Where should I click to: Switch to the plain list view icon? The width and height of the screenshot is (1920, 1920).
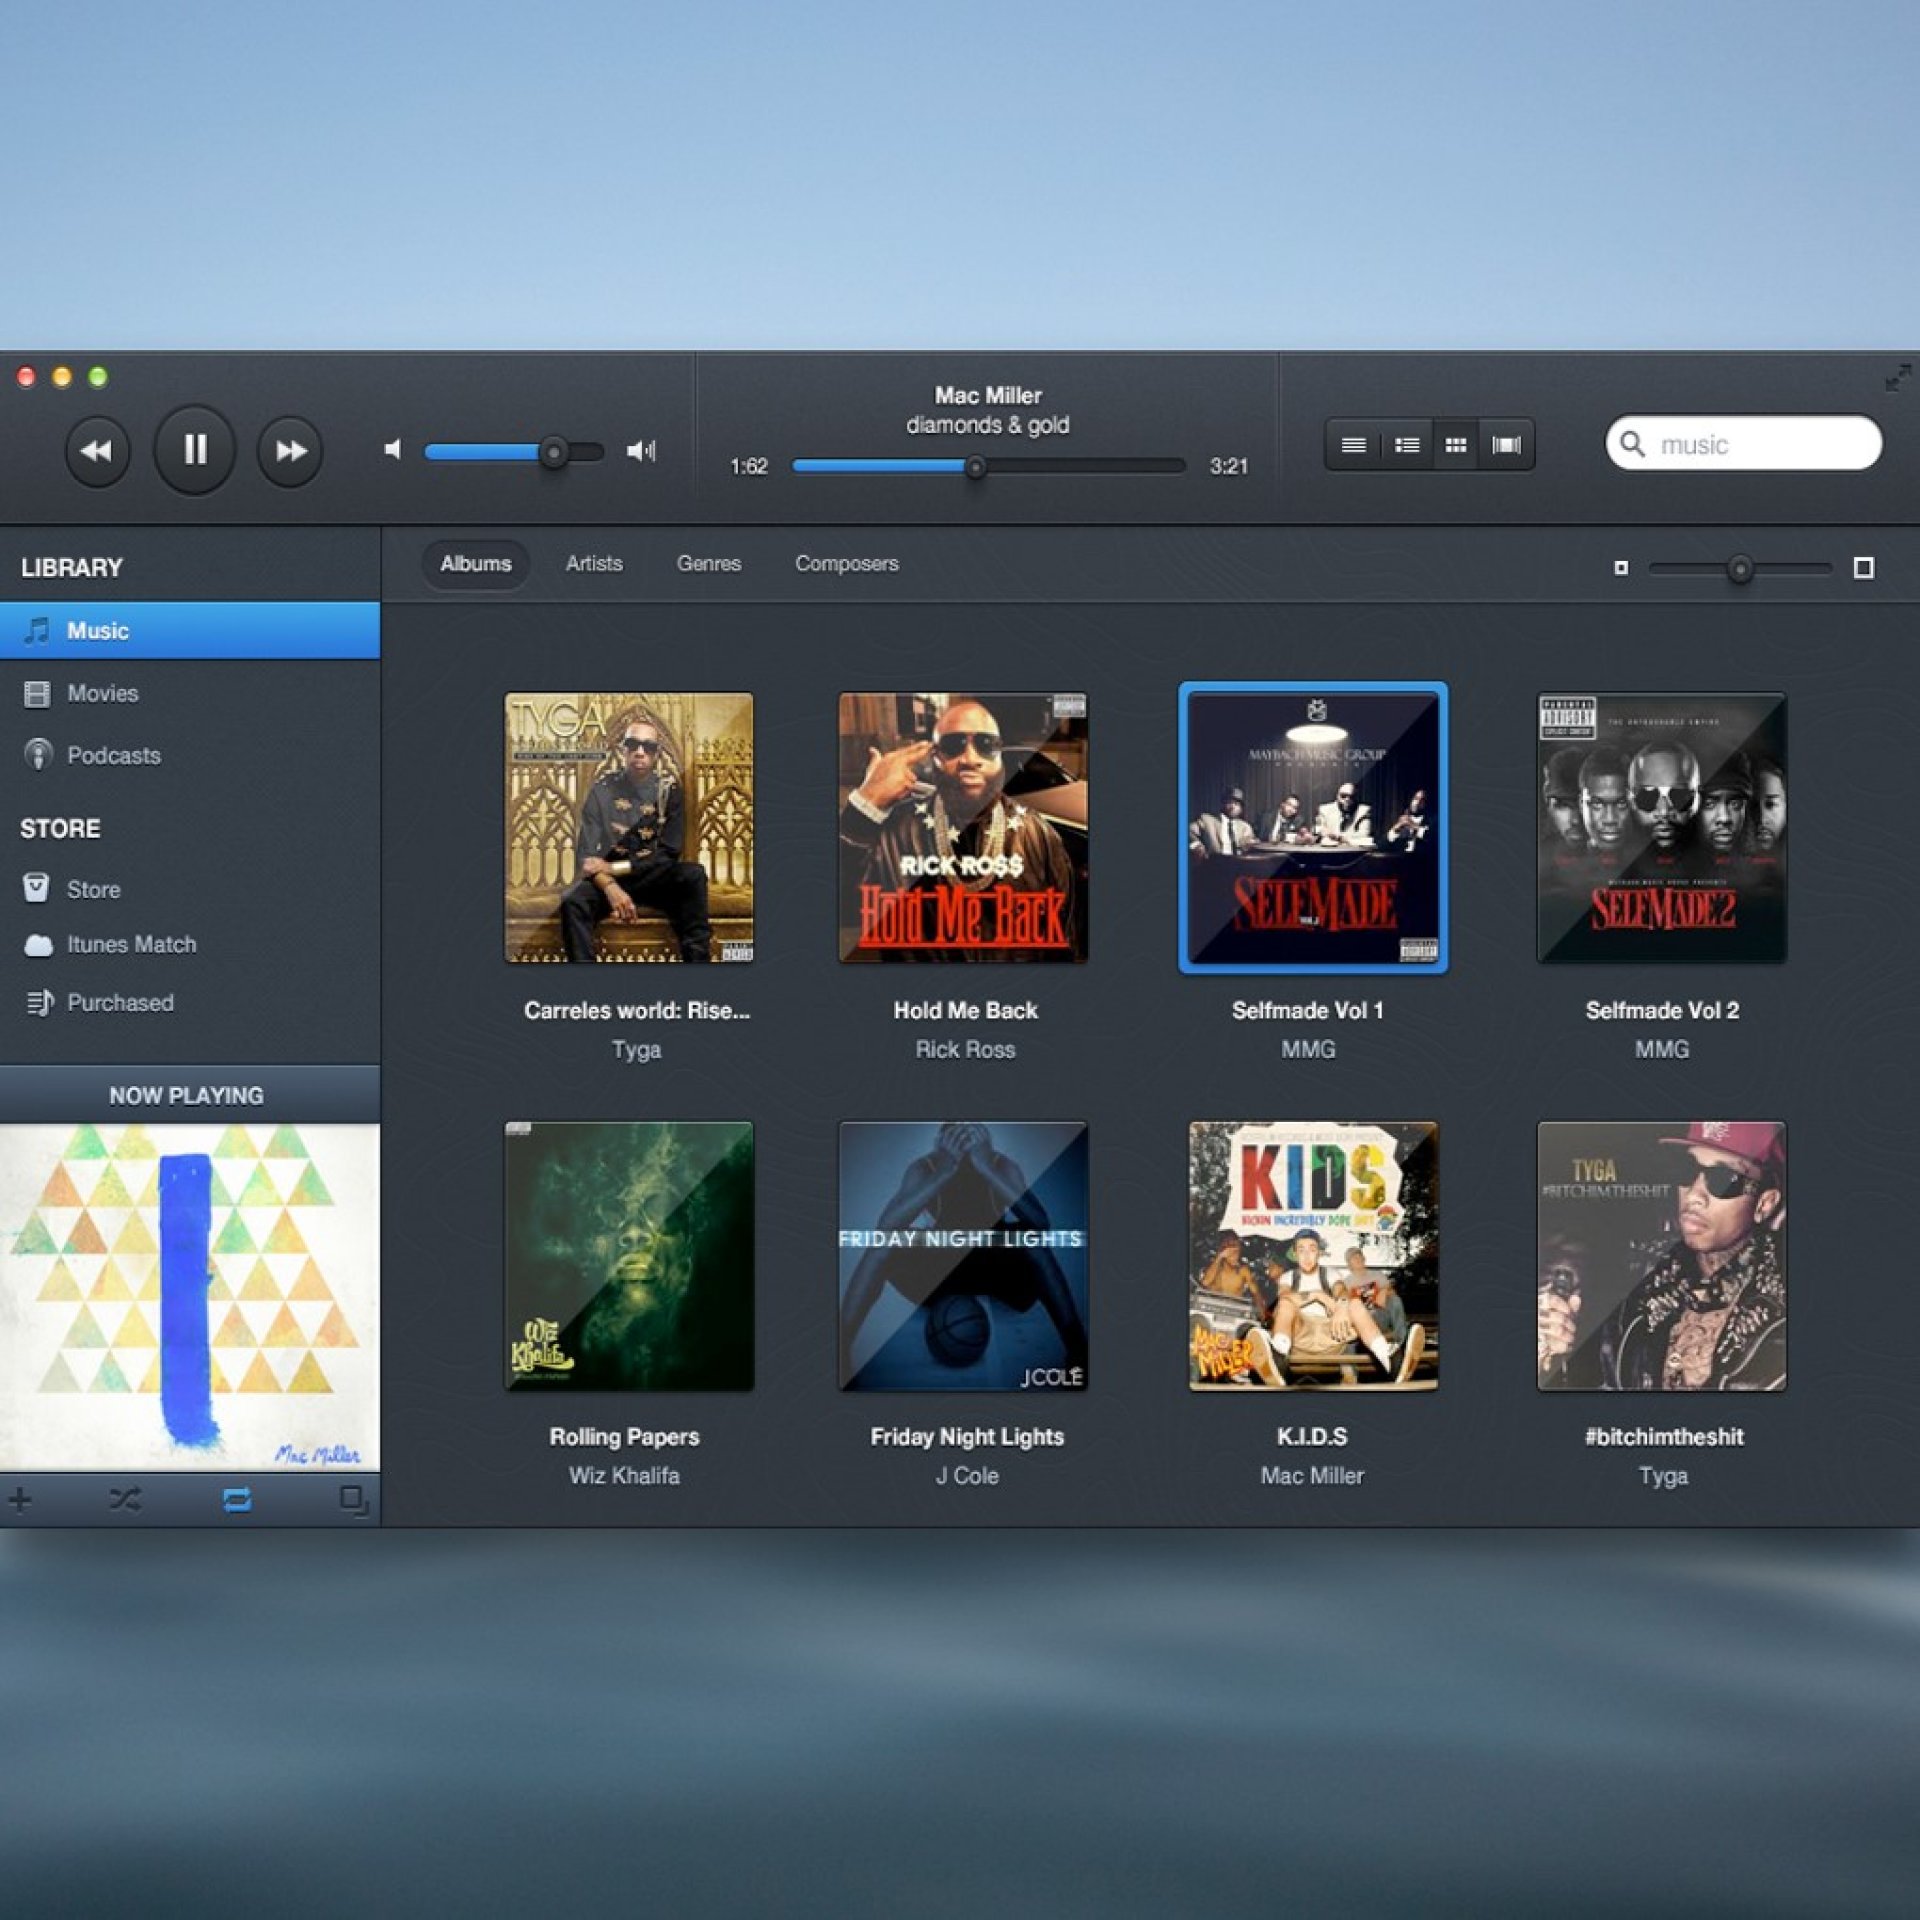pos(1353,445)
